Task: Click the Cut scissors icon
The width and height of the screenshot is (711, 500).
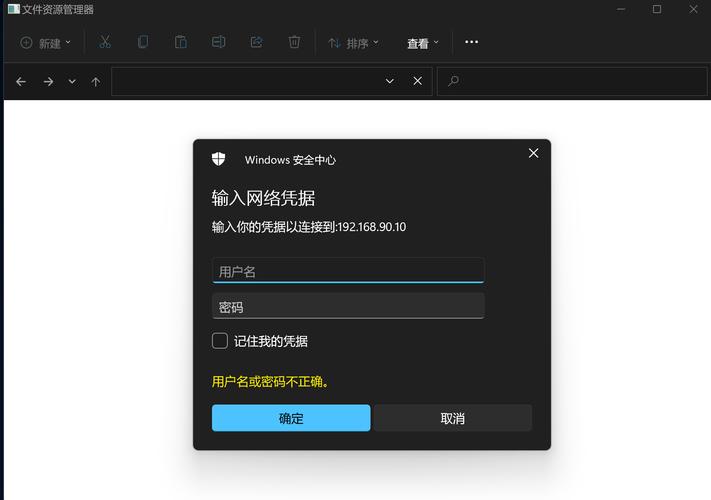Action: (105, 42)
